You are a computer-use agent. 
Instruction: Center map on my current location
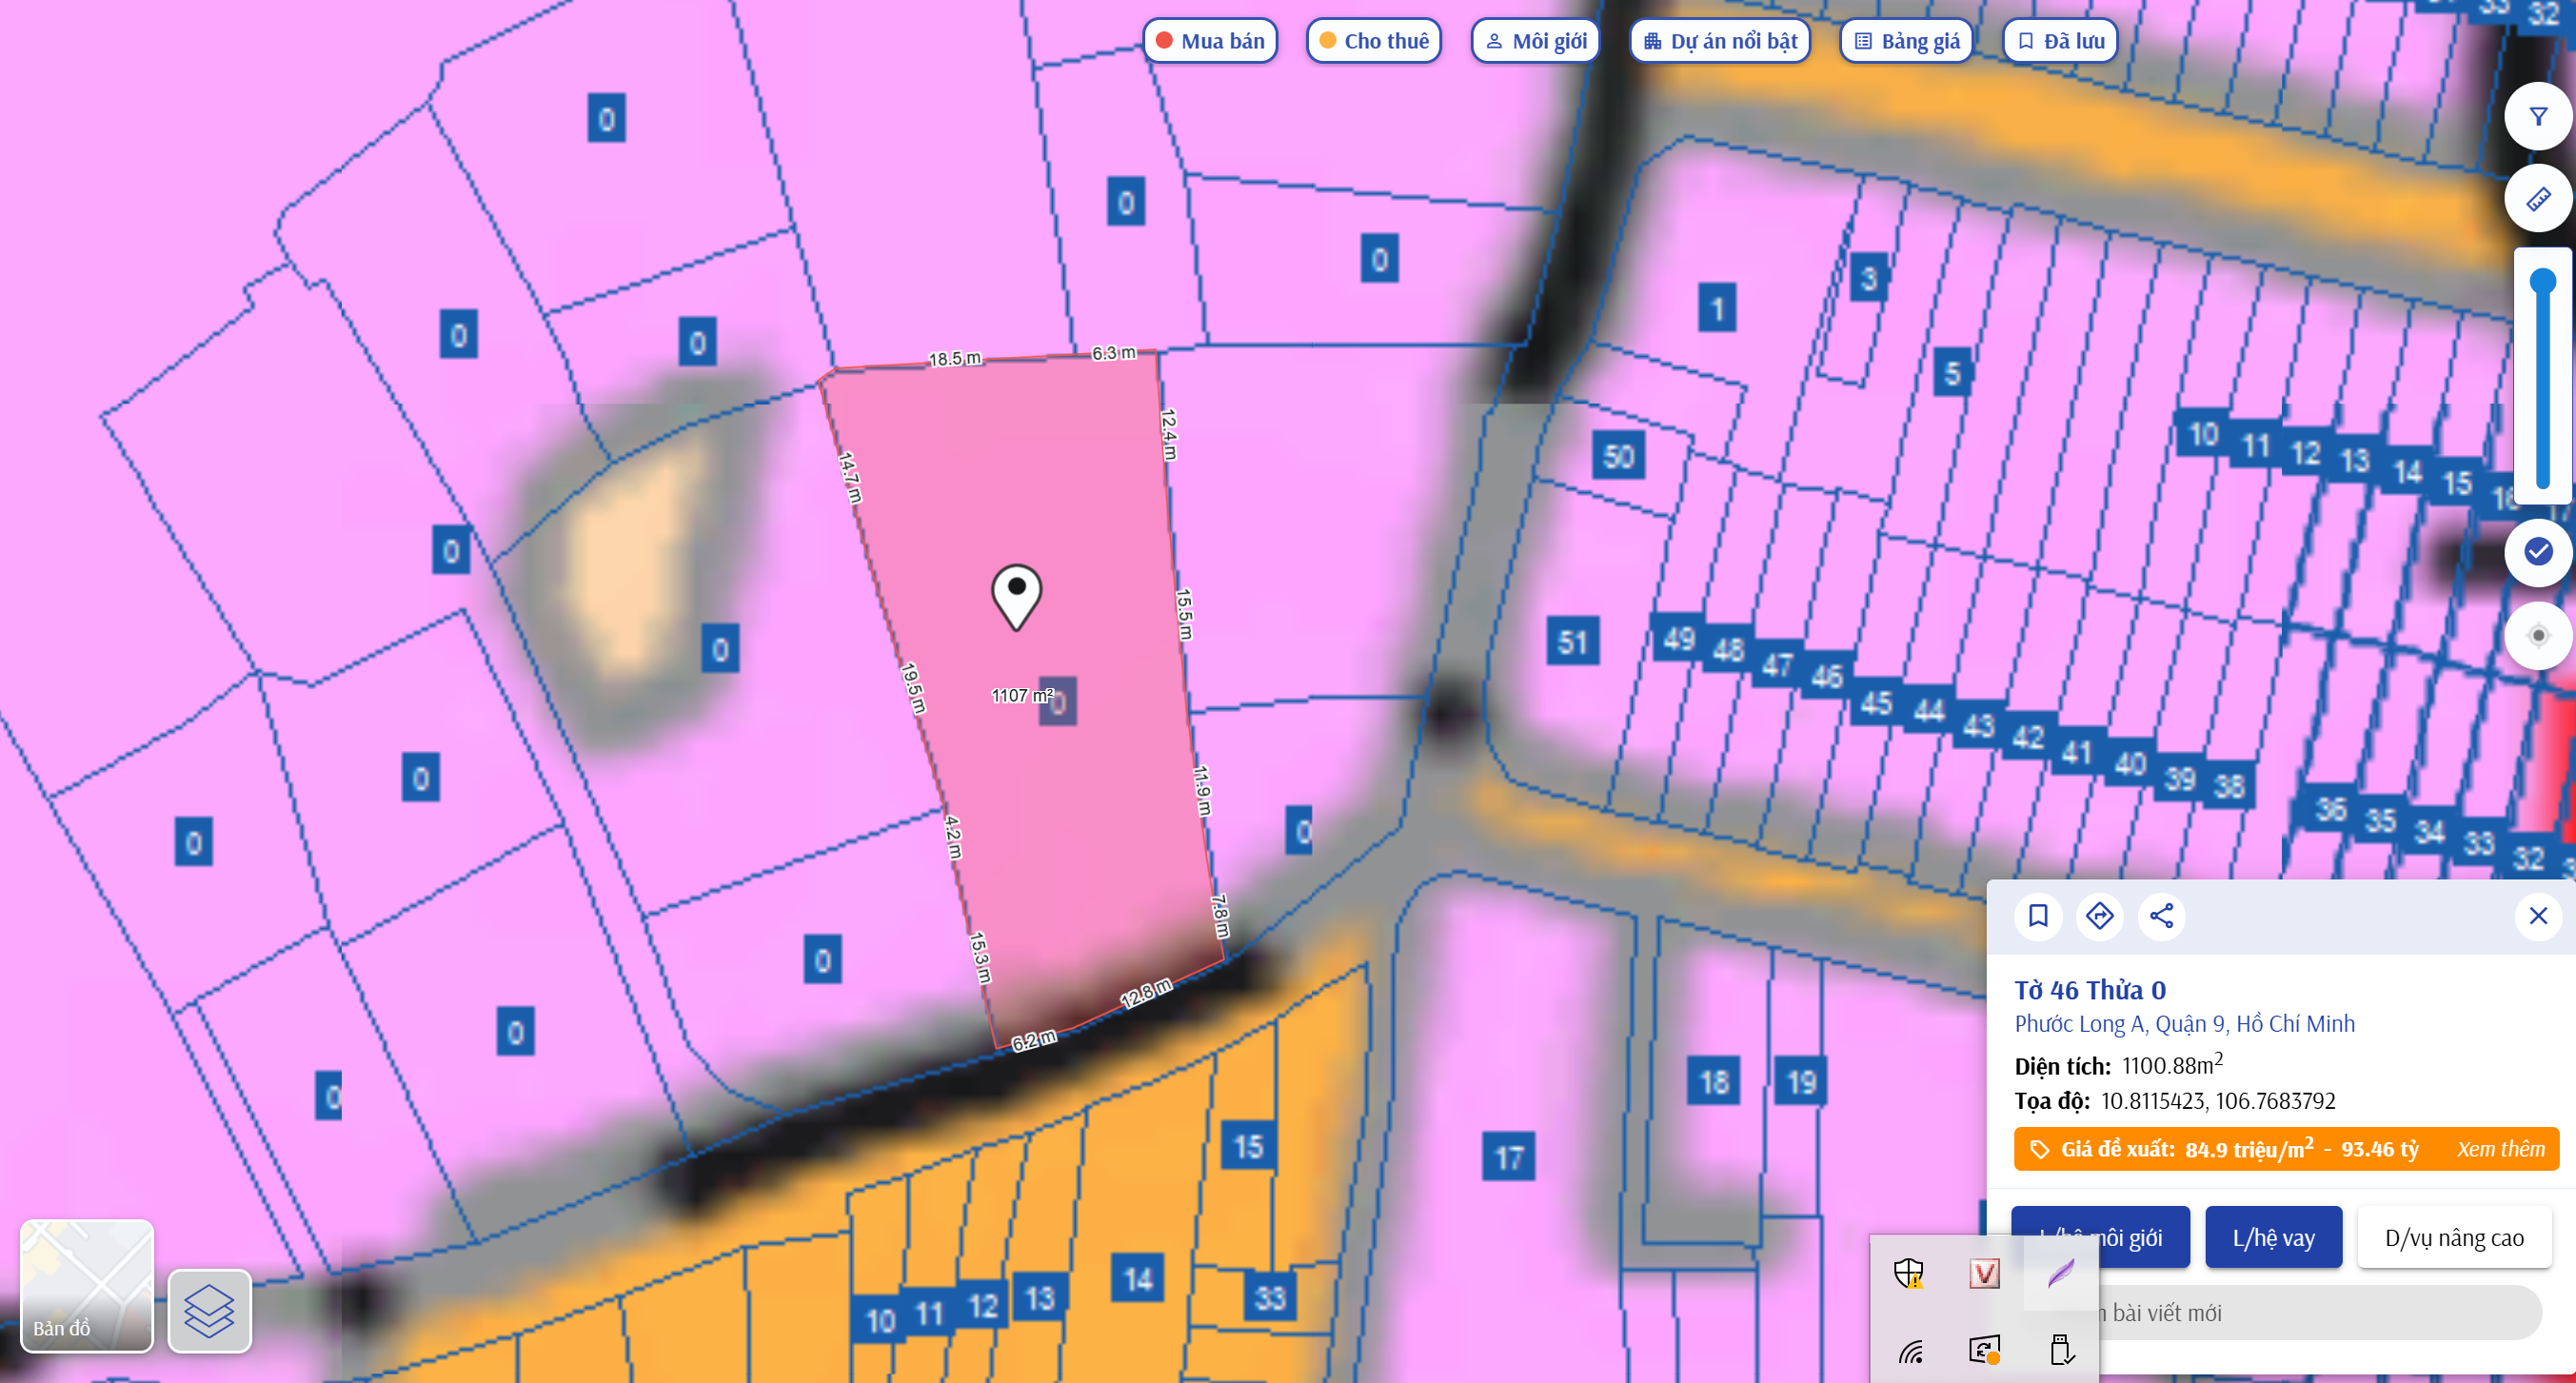click(x=2538, y=635)
